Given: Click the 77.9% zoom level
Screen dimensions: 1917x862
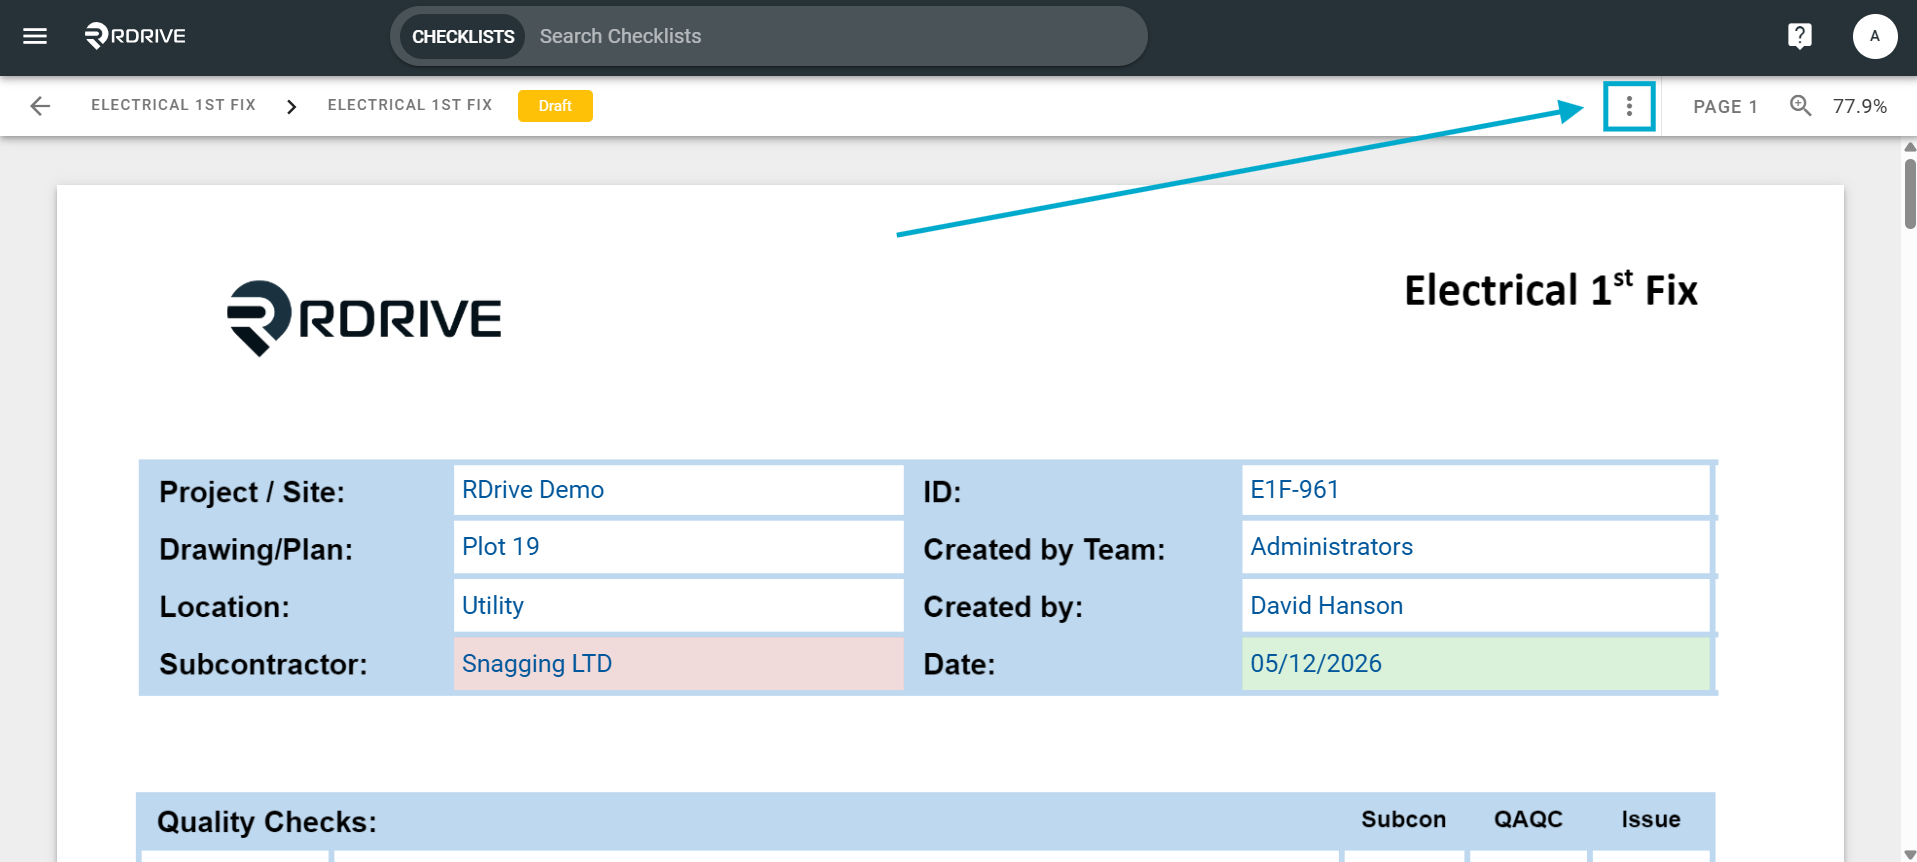Looking at the screenshot, I should pyautogui.click(x=1859, y=106).
